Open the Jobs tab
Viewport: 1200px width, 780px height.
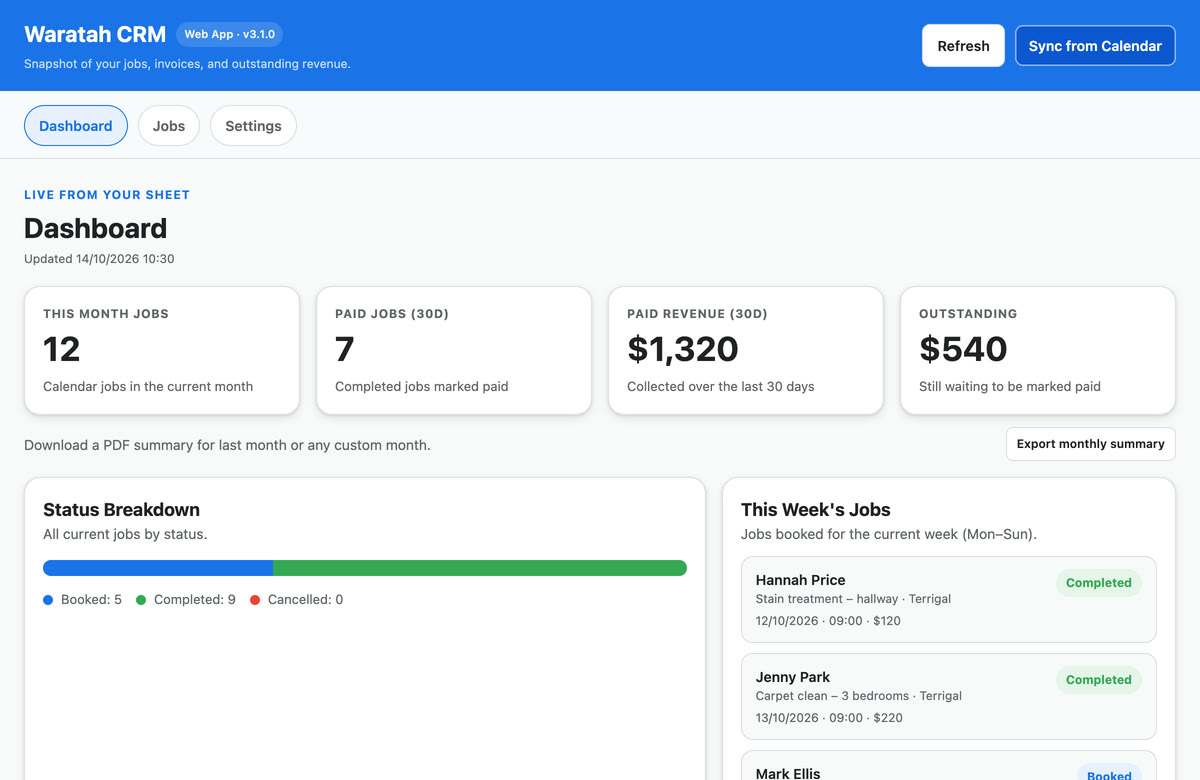coord(169,126)
